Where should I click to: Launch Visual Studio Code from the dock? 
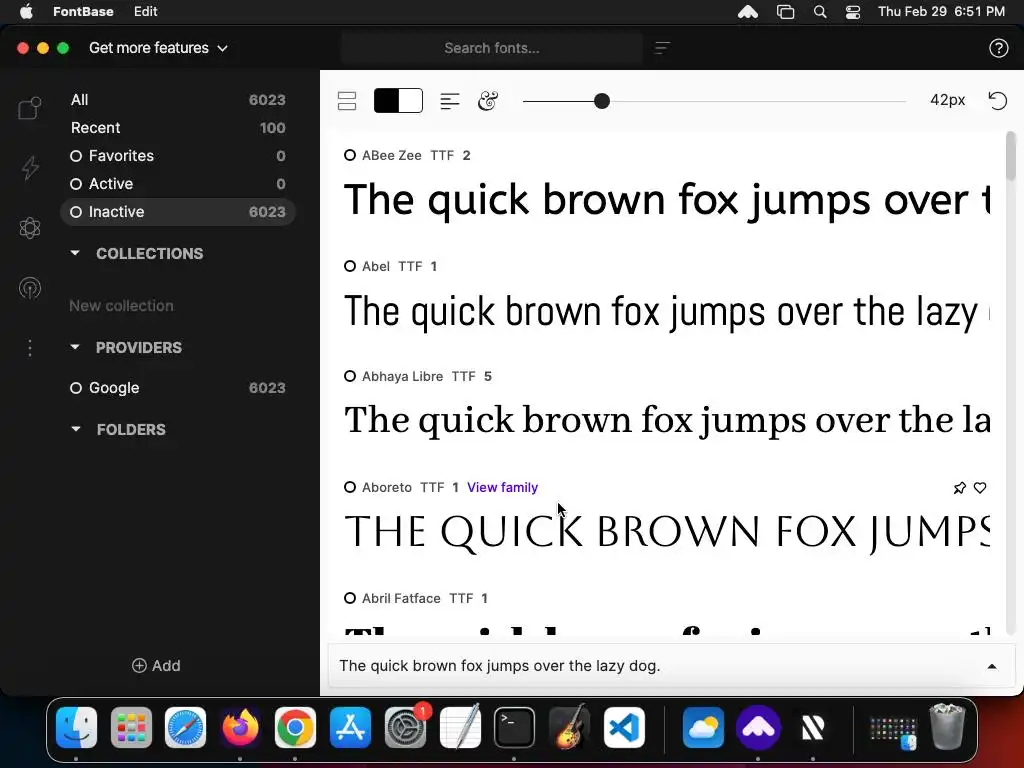[x=624, y=728]
